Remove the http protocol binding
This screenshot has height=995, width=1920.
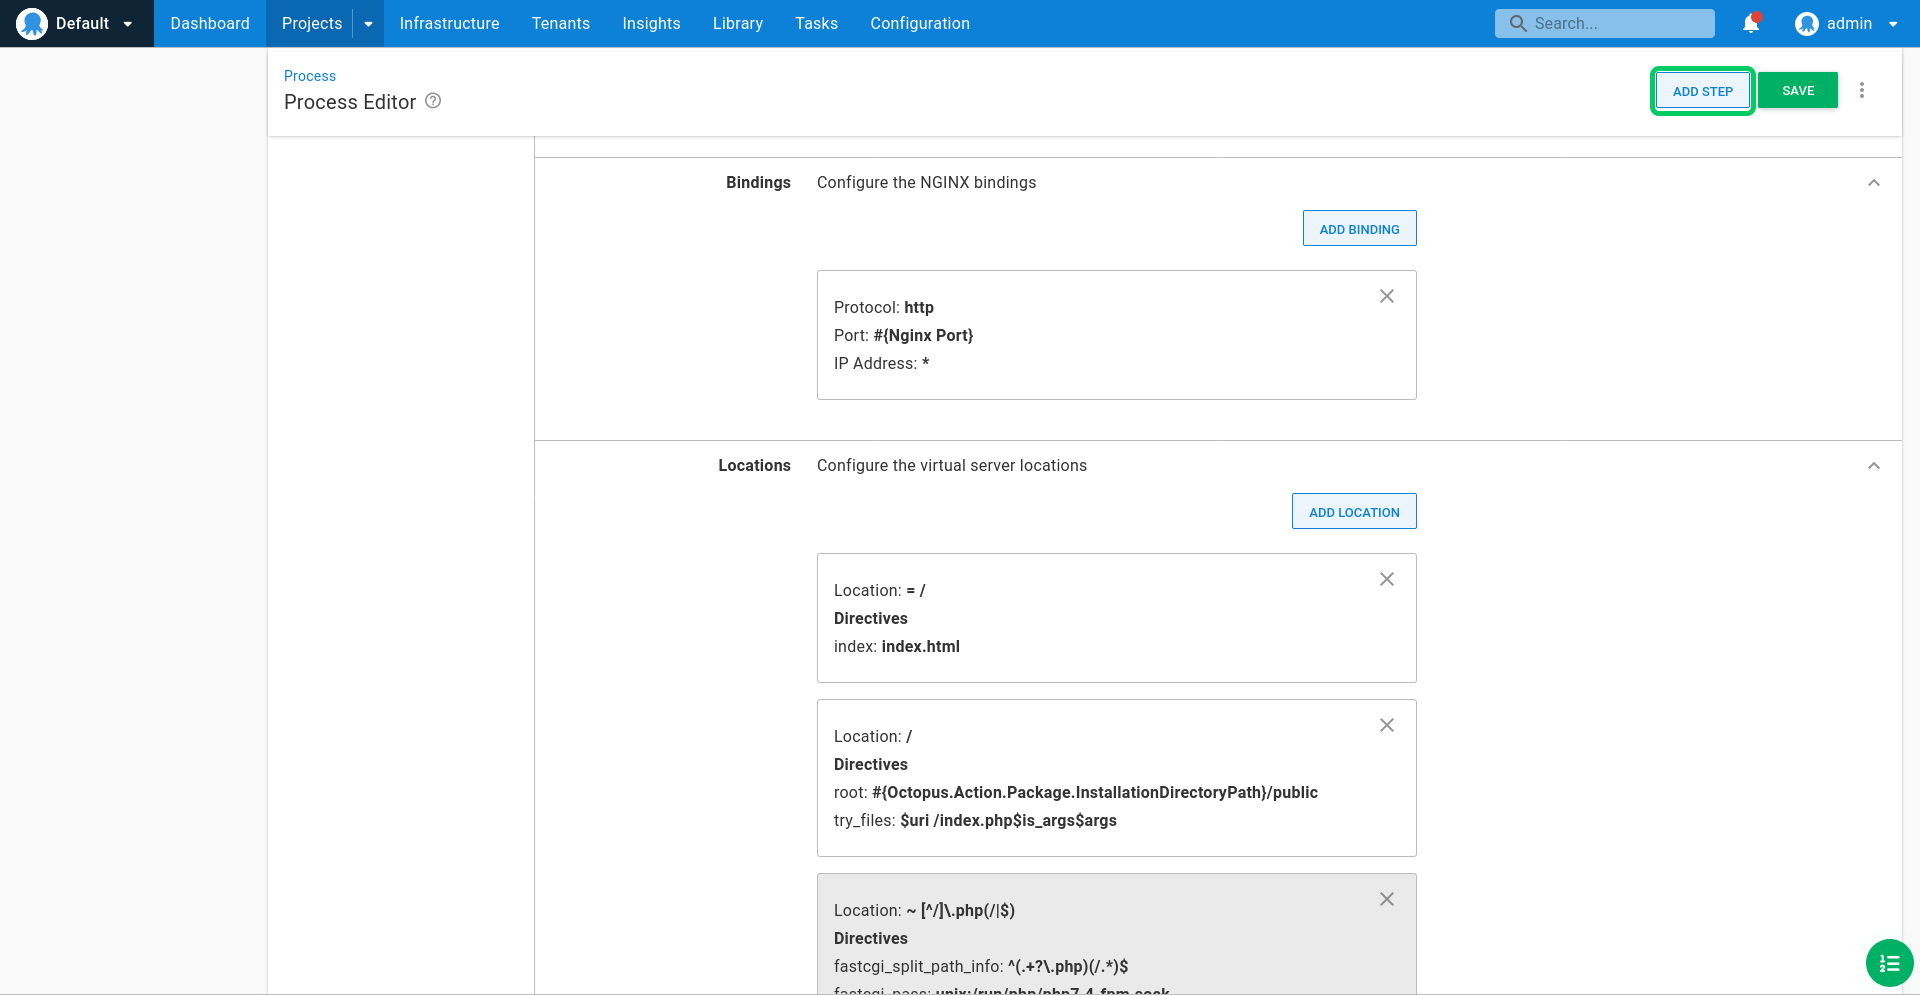coord(1387,296)
